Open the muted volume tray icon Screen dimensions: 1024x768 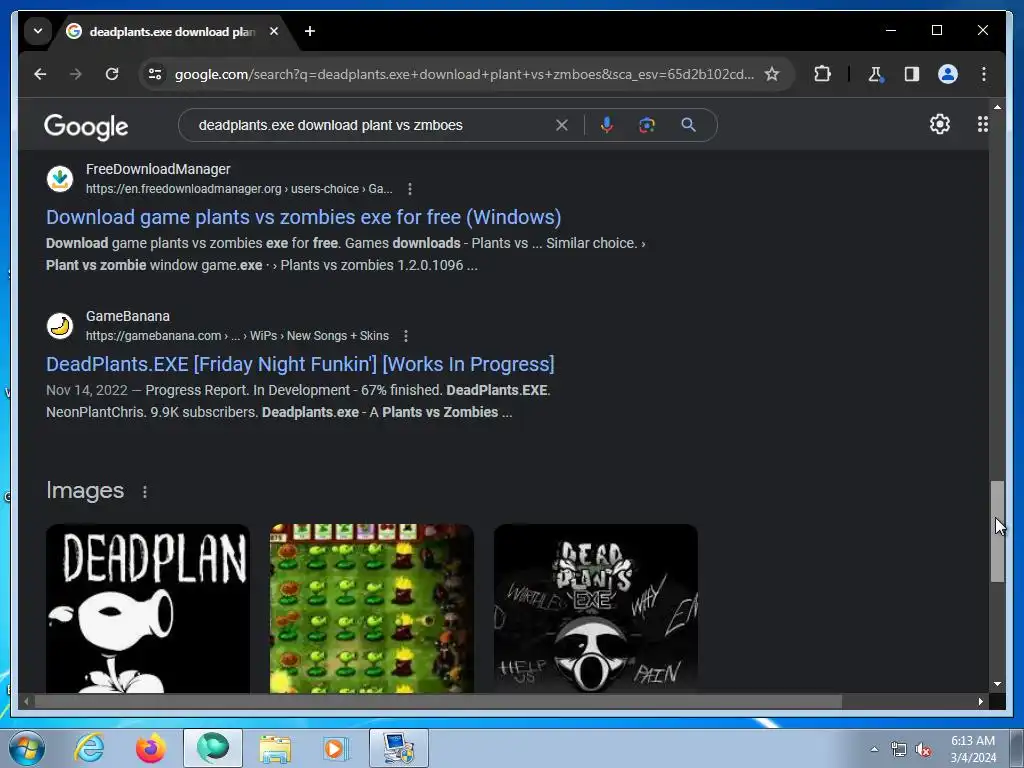point(923,750)
